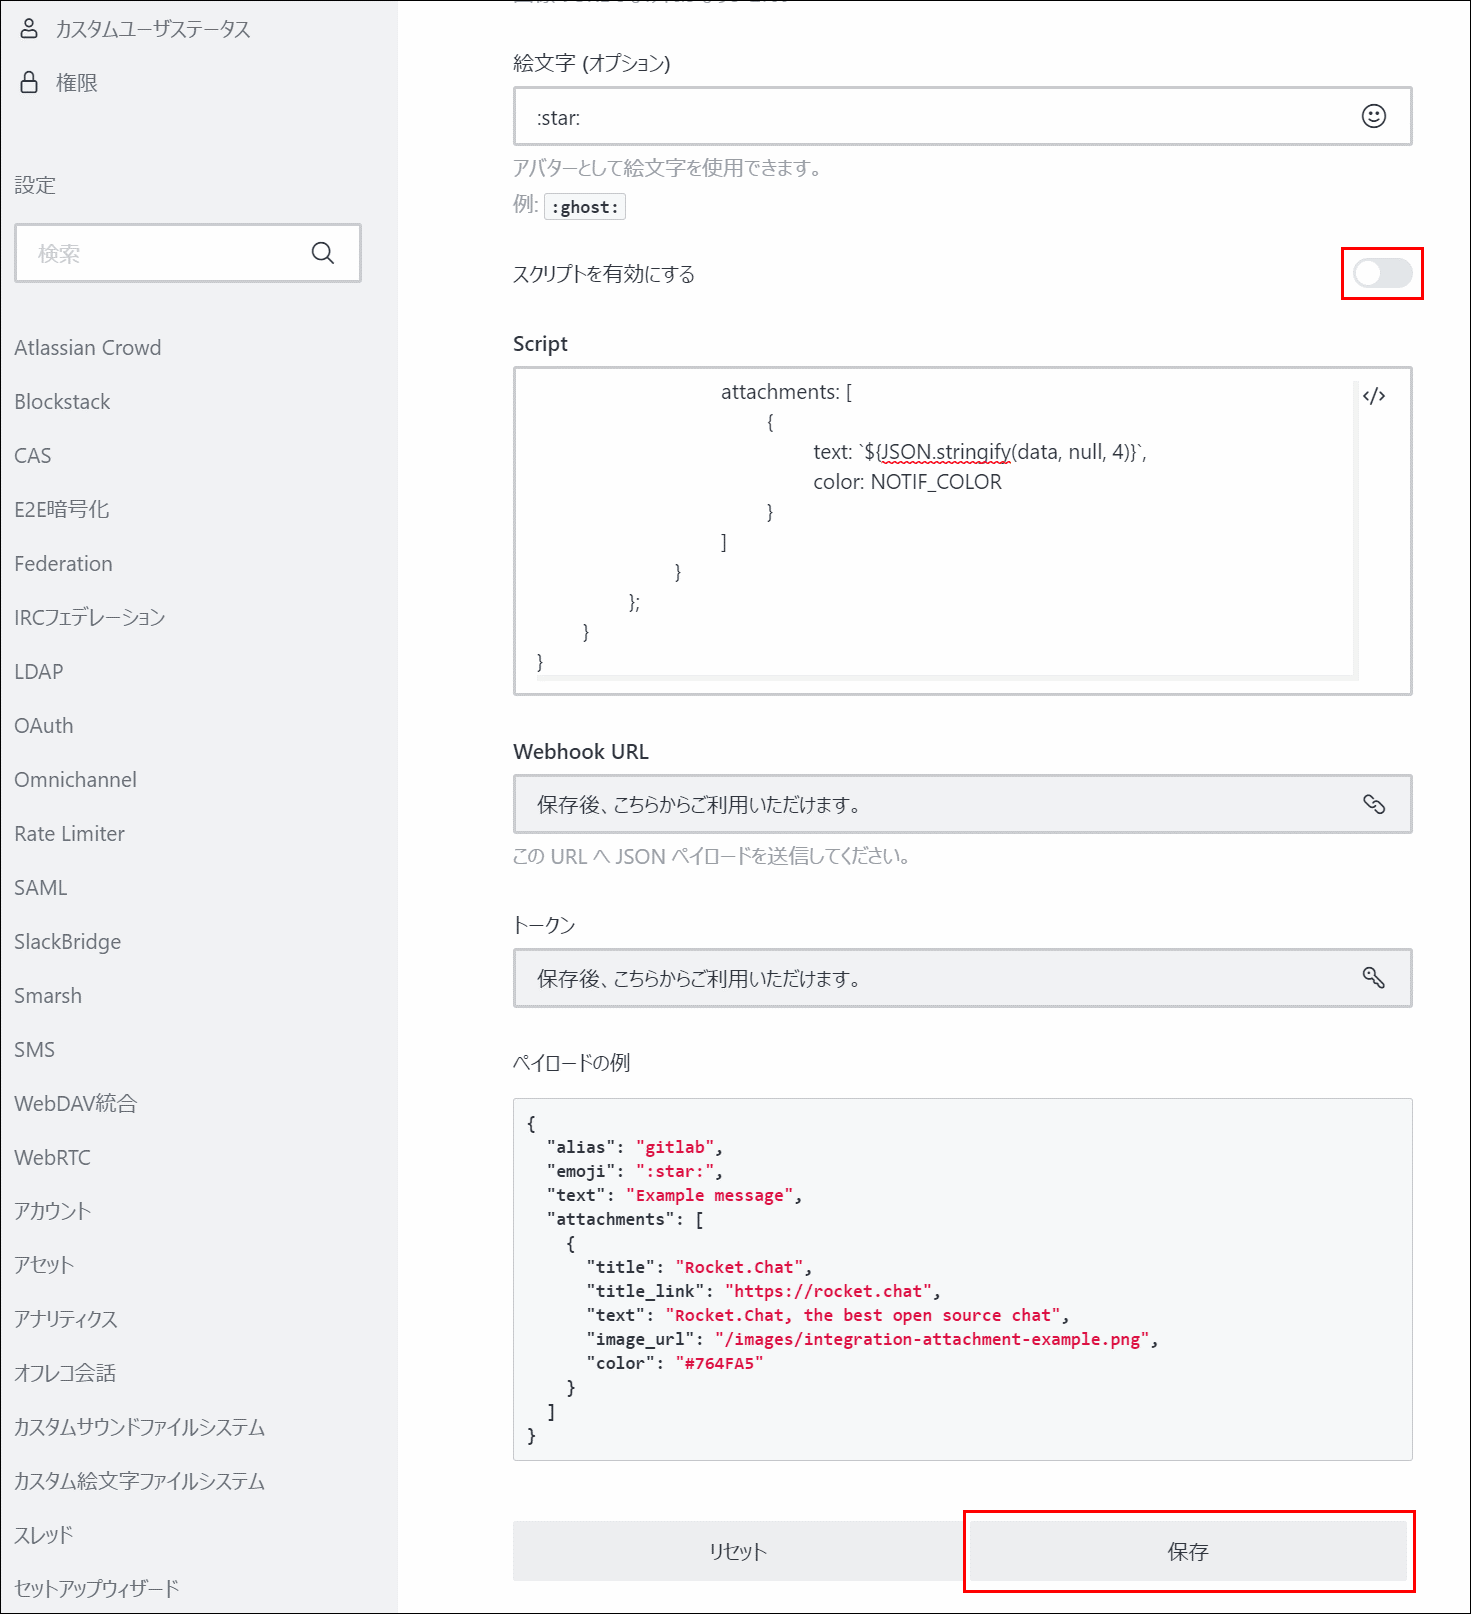Viewport: 1471px width, 1614px height.
Task: Click the 保存 button
Action: [1188, 1551]
